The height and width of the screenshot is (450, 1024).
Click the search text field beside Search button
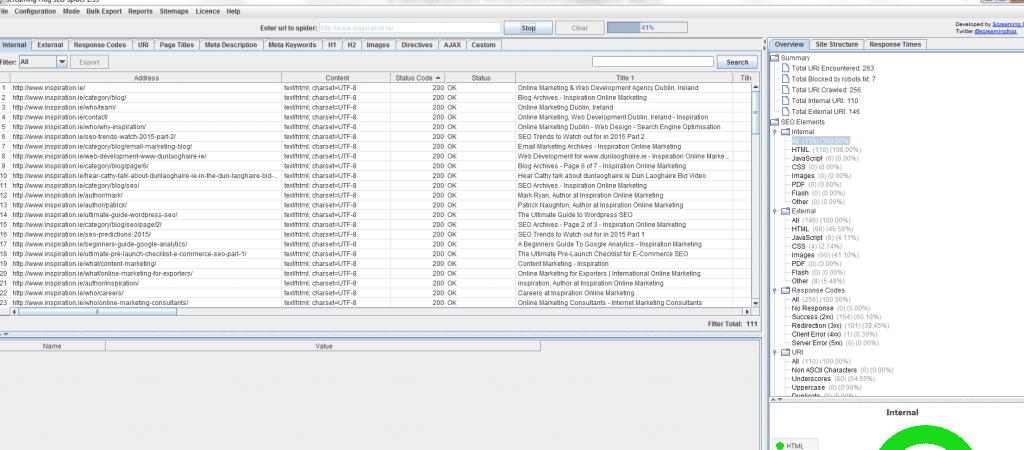(652, 62)
